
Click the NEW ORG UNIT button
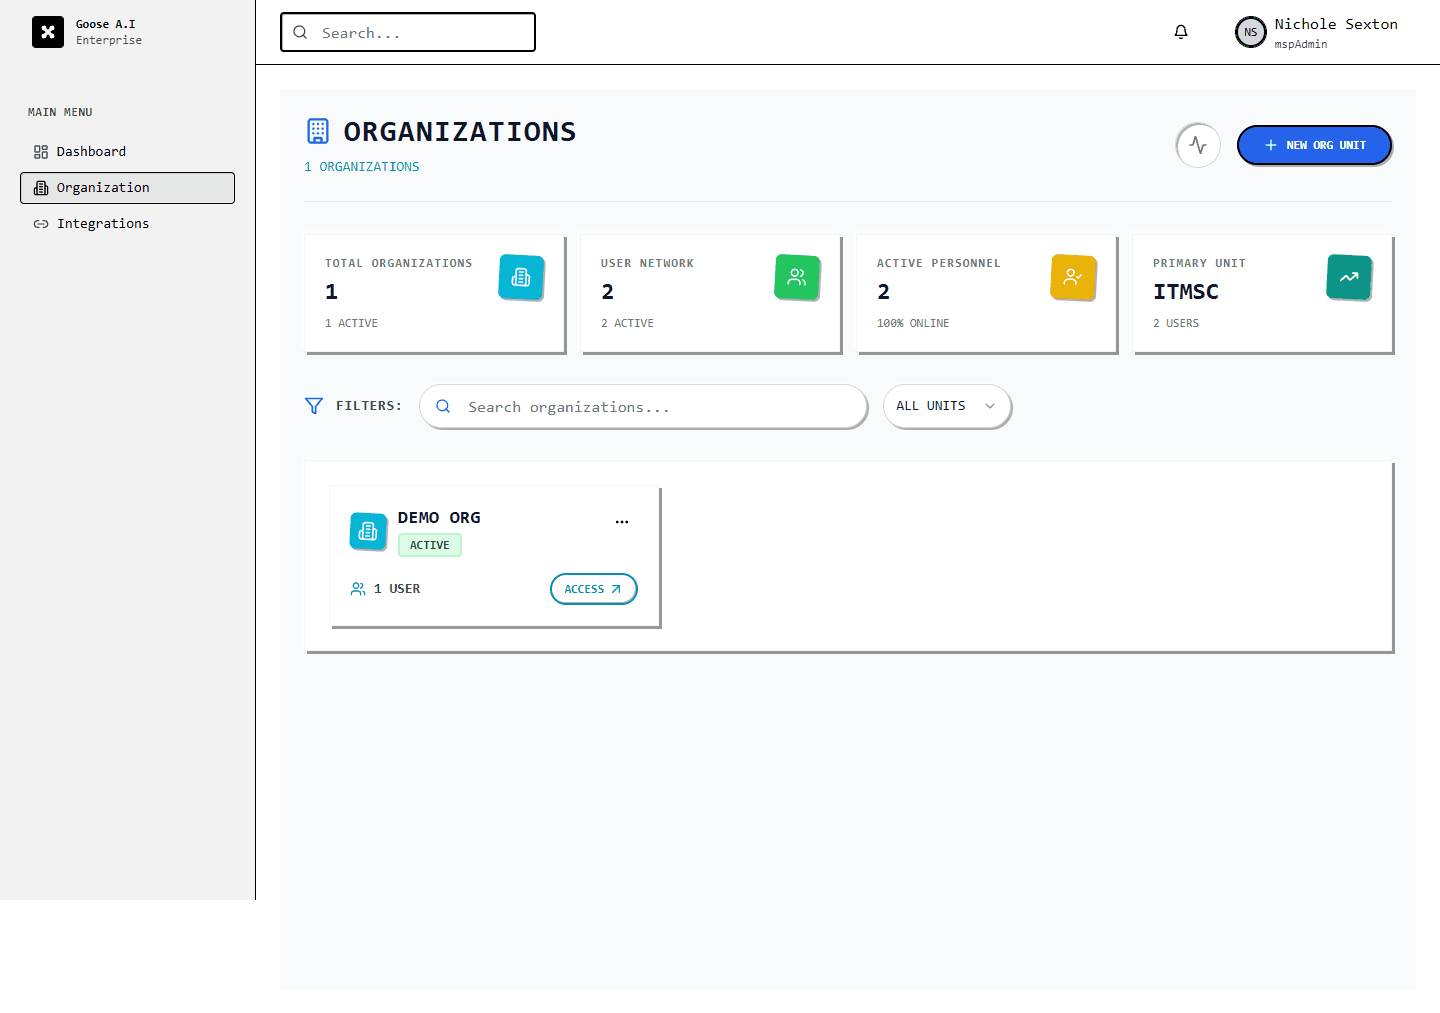click(1314, 145)
